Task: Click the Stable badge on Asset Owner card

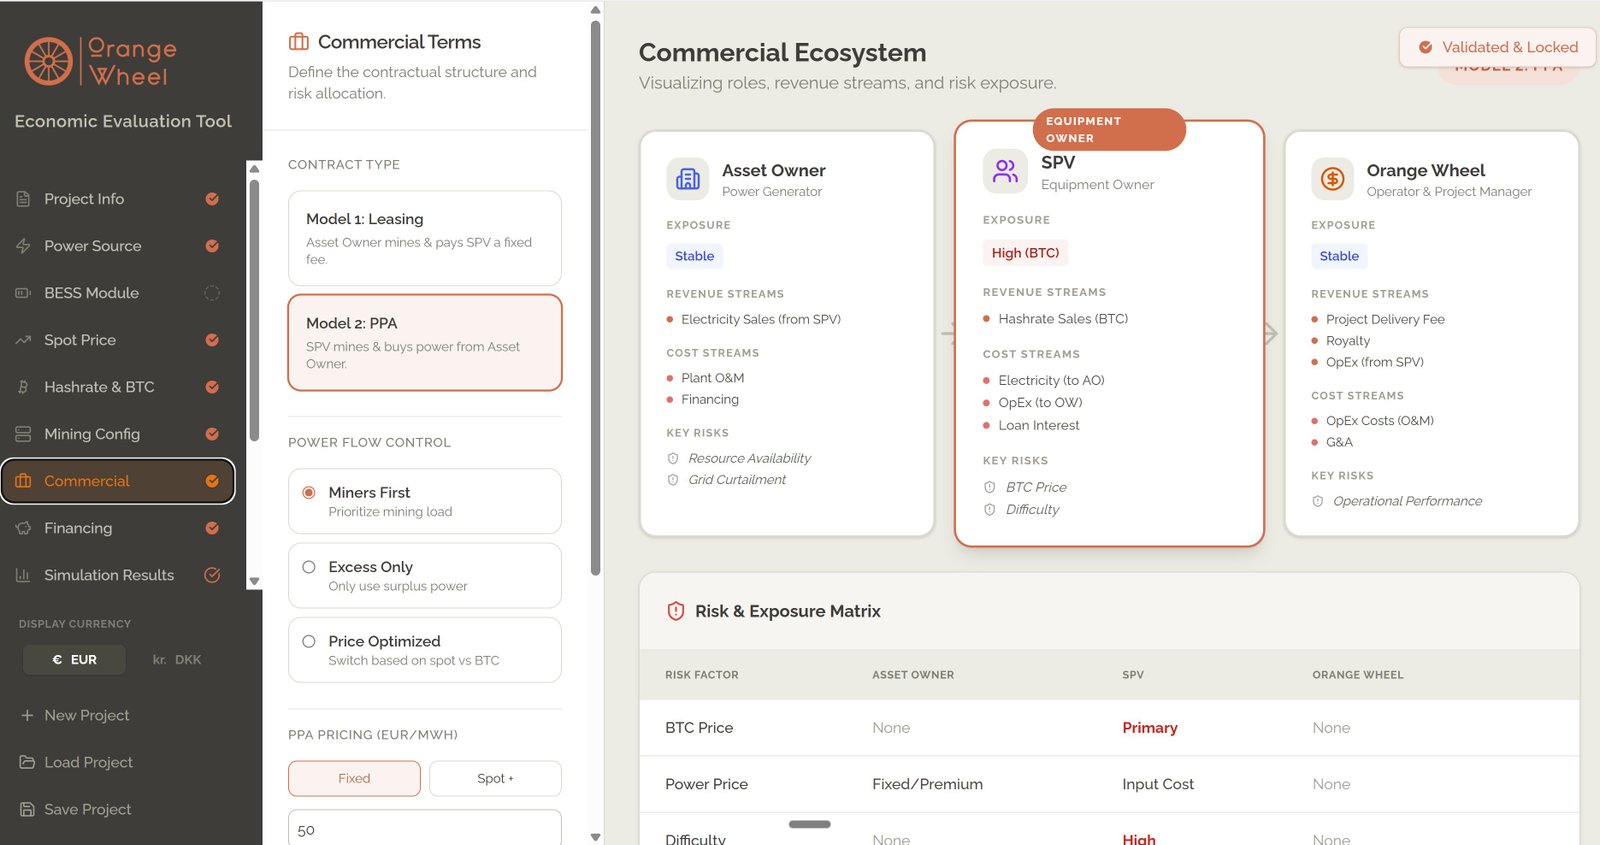Action: (x=694, y=256)
